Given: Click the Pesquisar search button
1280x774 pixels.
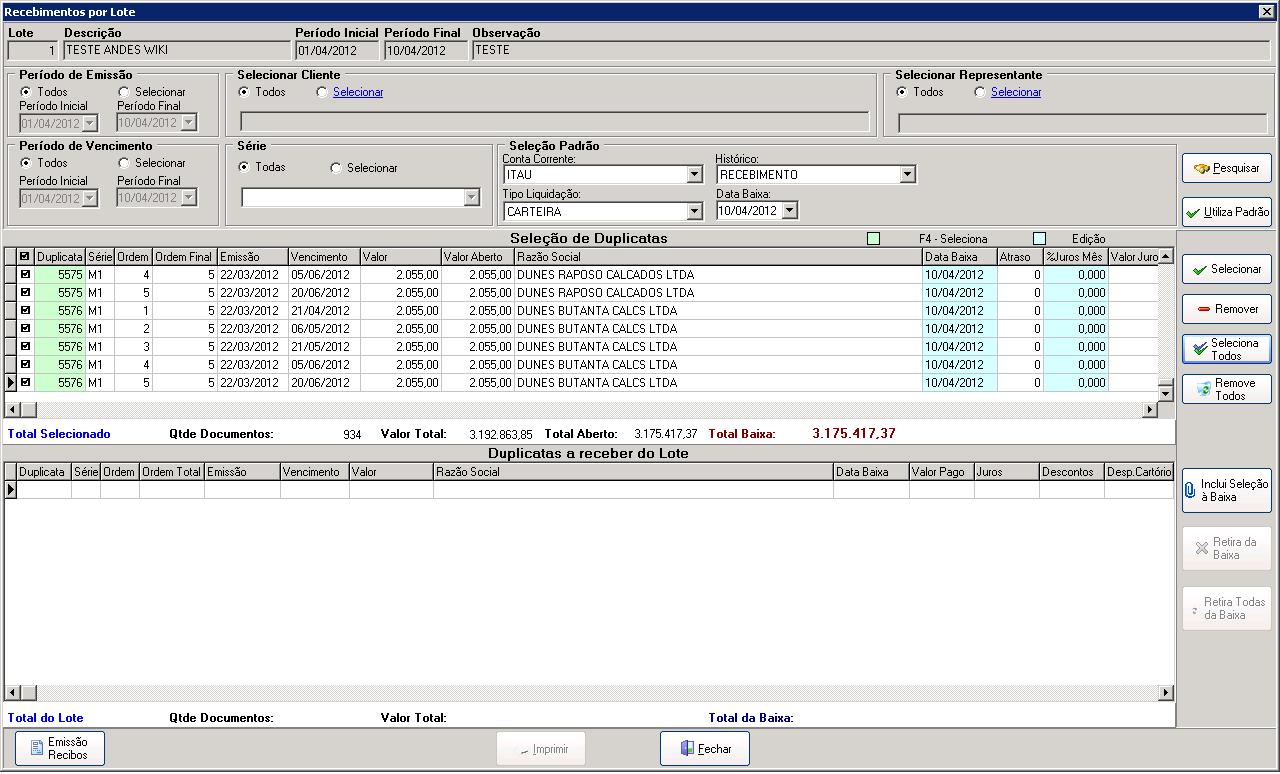Looking at the screenshot, I should [1226, 168].
